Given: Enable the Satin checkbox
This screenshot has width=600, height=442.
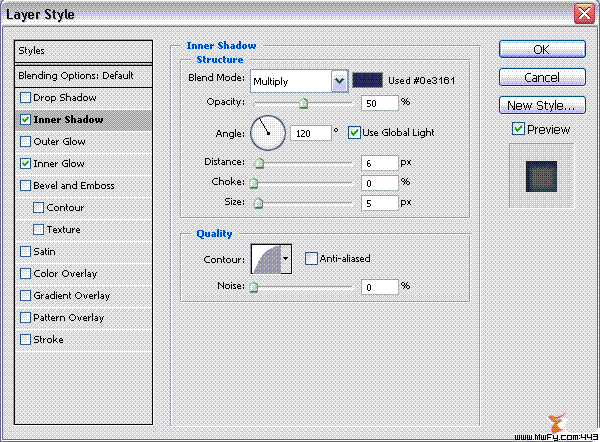Looking at the screenshot, I should 25,251.
